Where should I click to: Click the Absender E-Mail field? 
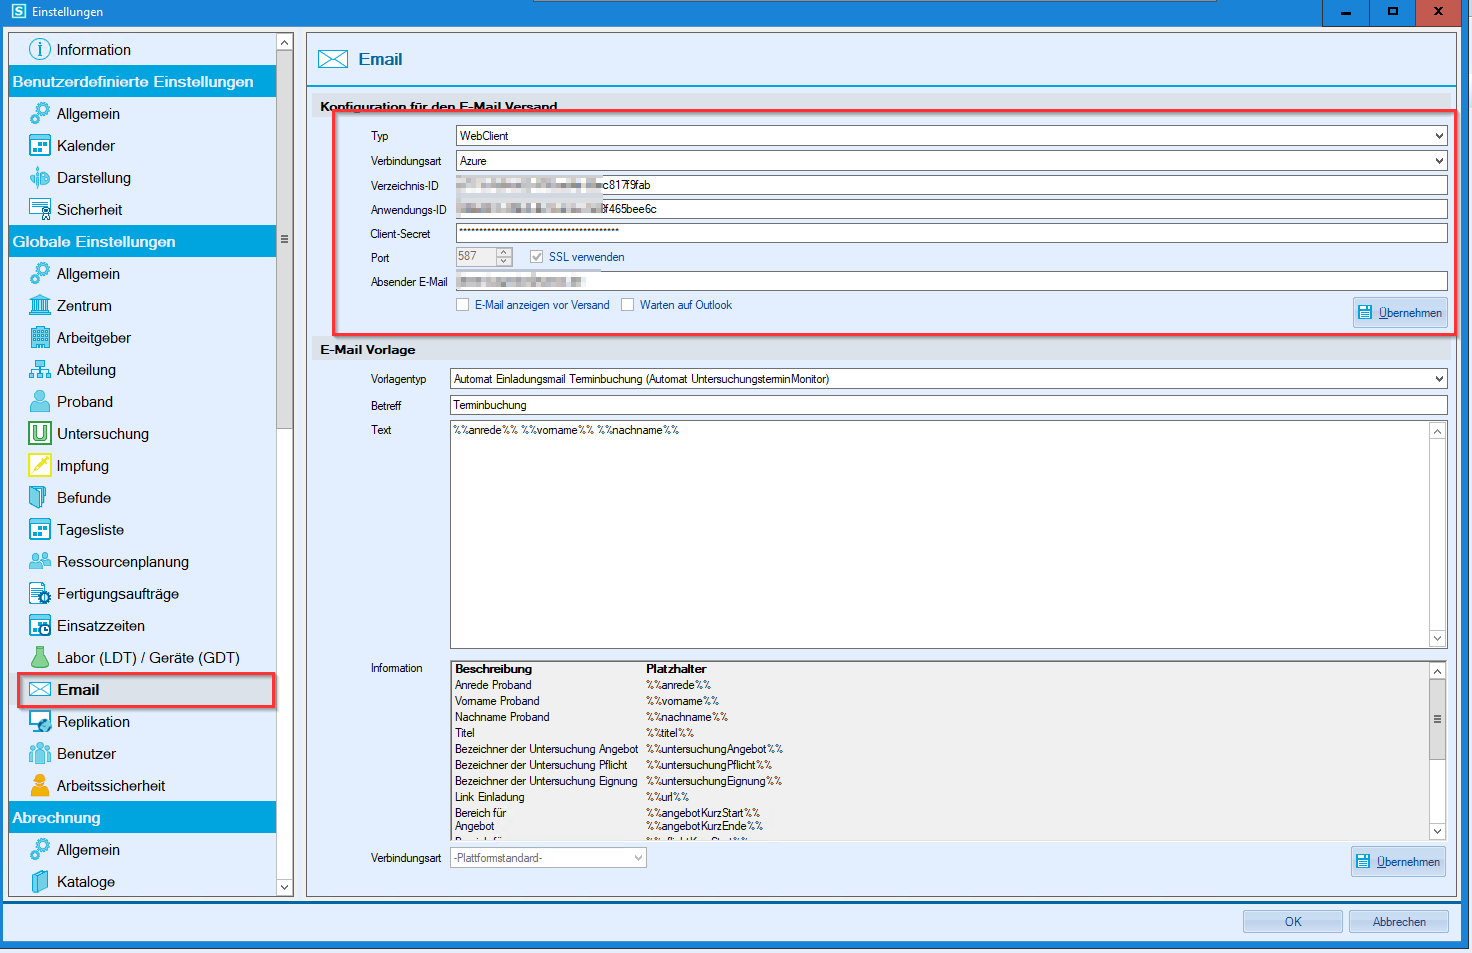tap(951, 281)
